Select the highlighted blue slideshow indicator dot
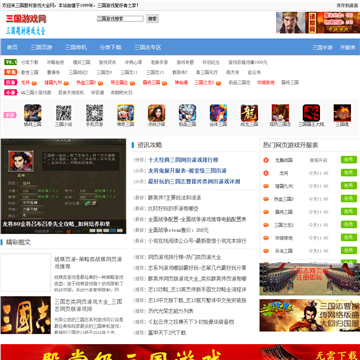 (113, 230)
